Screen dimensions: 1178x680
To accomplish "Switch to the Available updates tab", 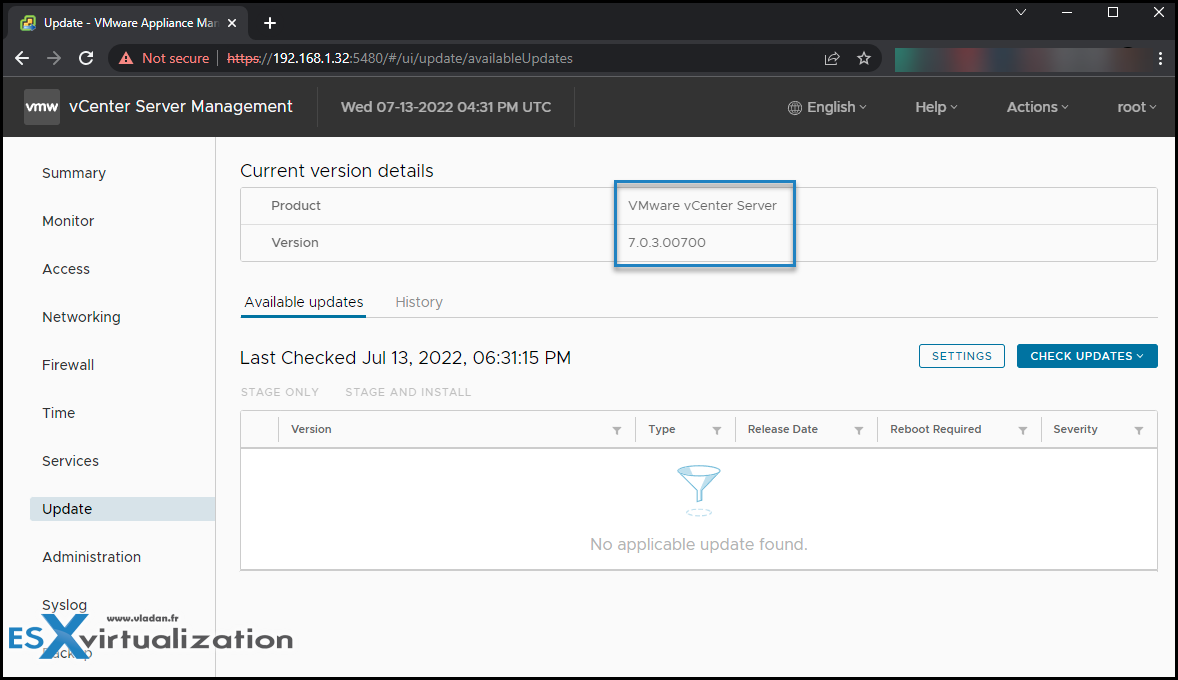I will pyautogui.click(x=304, y=302).
